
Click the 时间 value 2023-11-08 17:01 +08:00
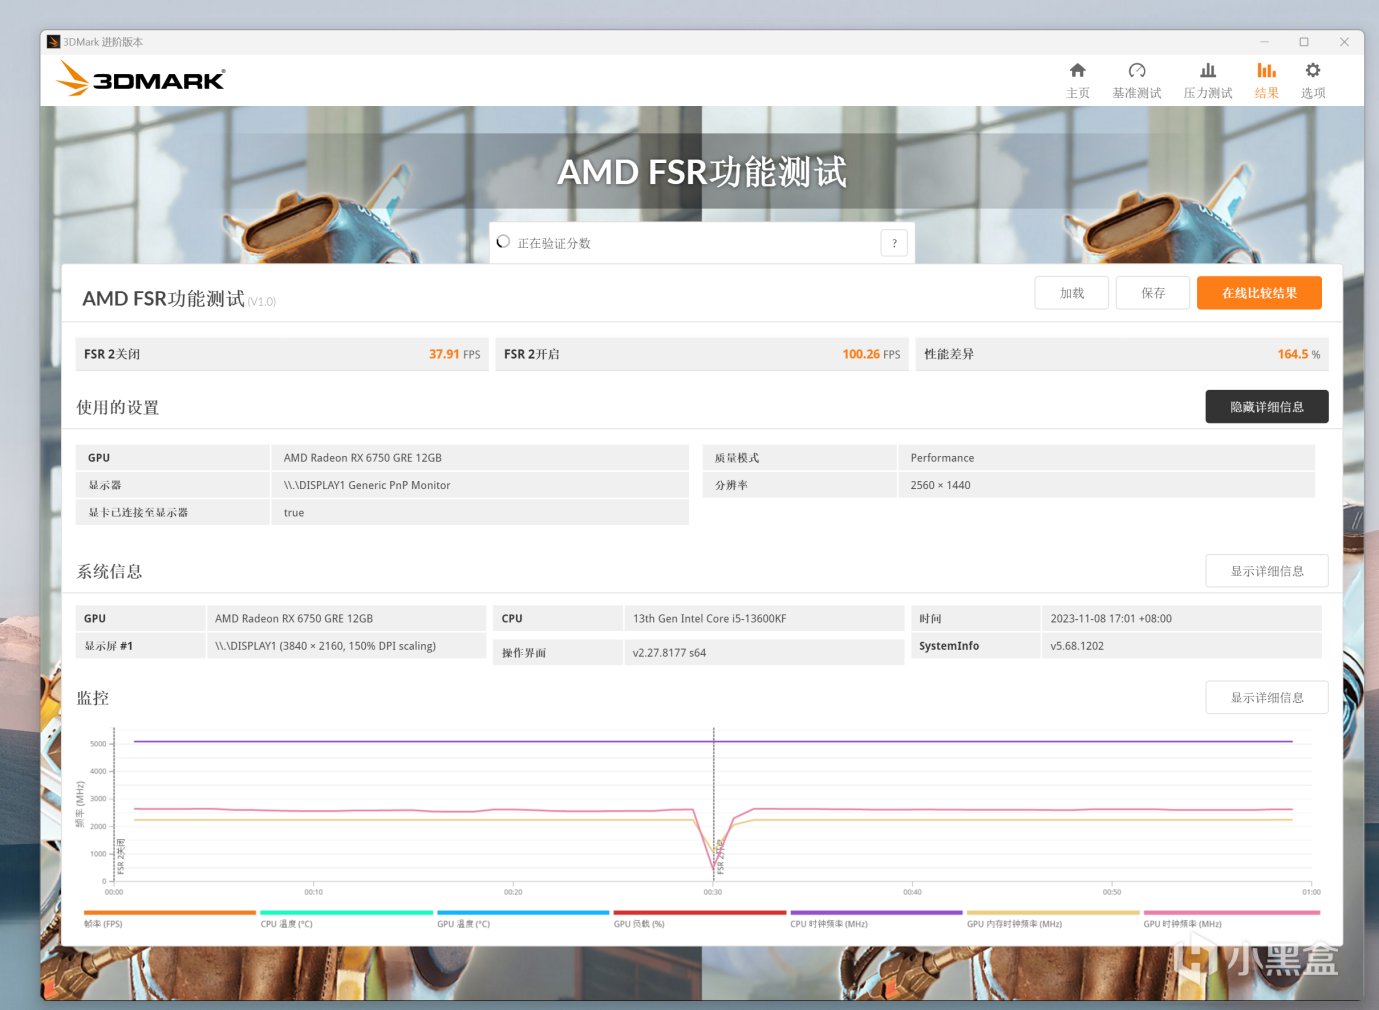(x=1111, y=619)
